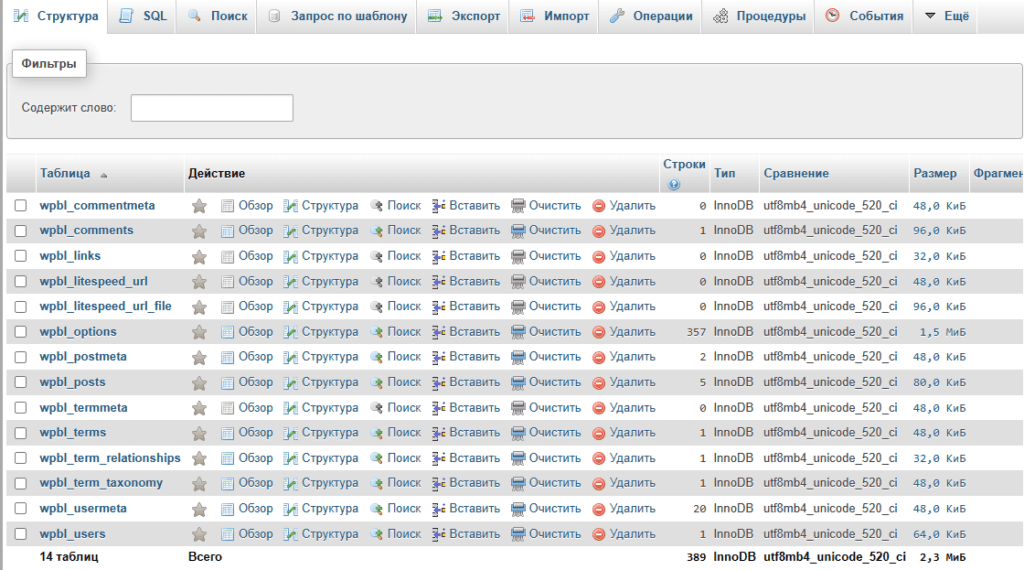Check the wpbl_comments table checkbox

[21, 231]
